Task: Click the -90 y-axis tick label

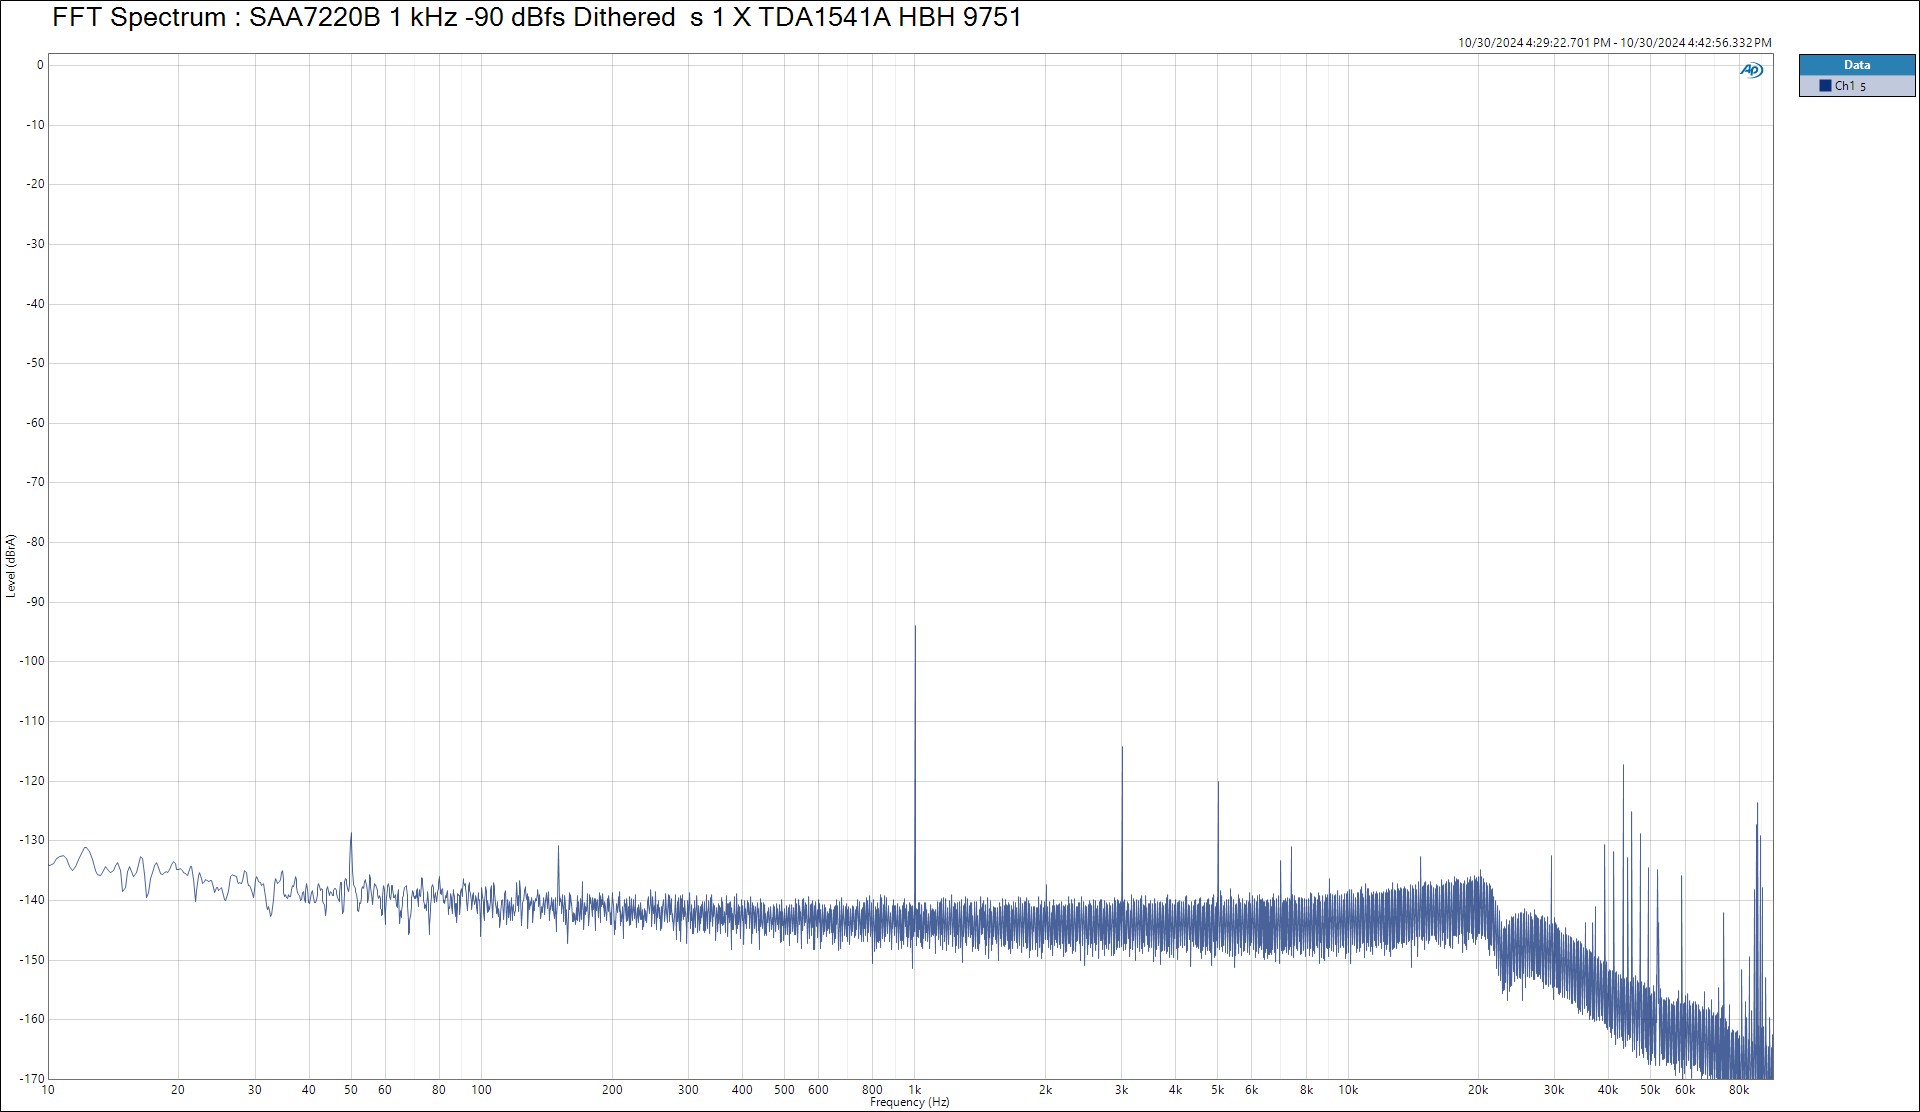Action: (36, 602)
